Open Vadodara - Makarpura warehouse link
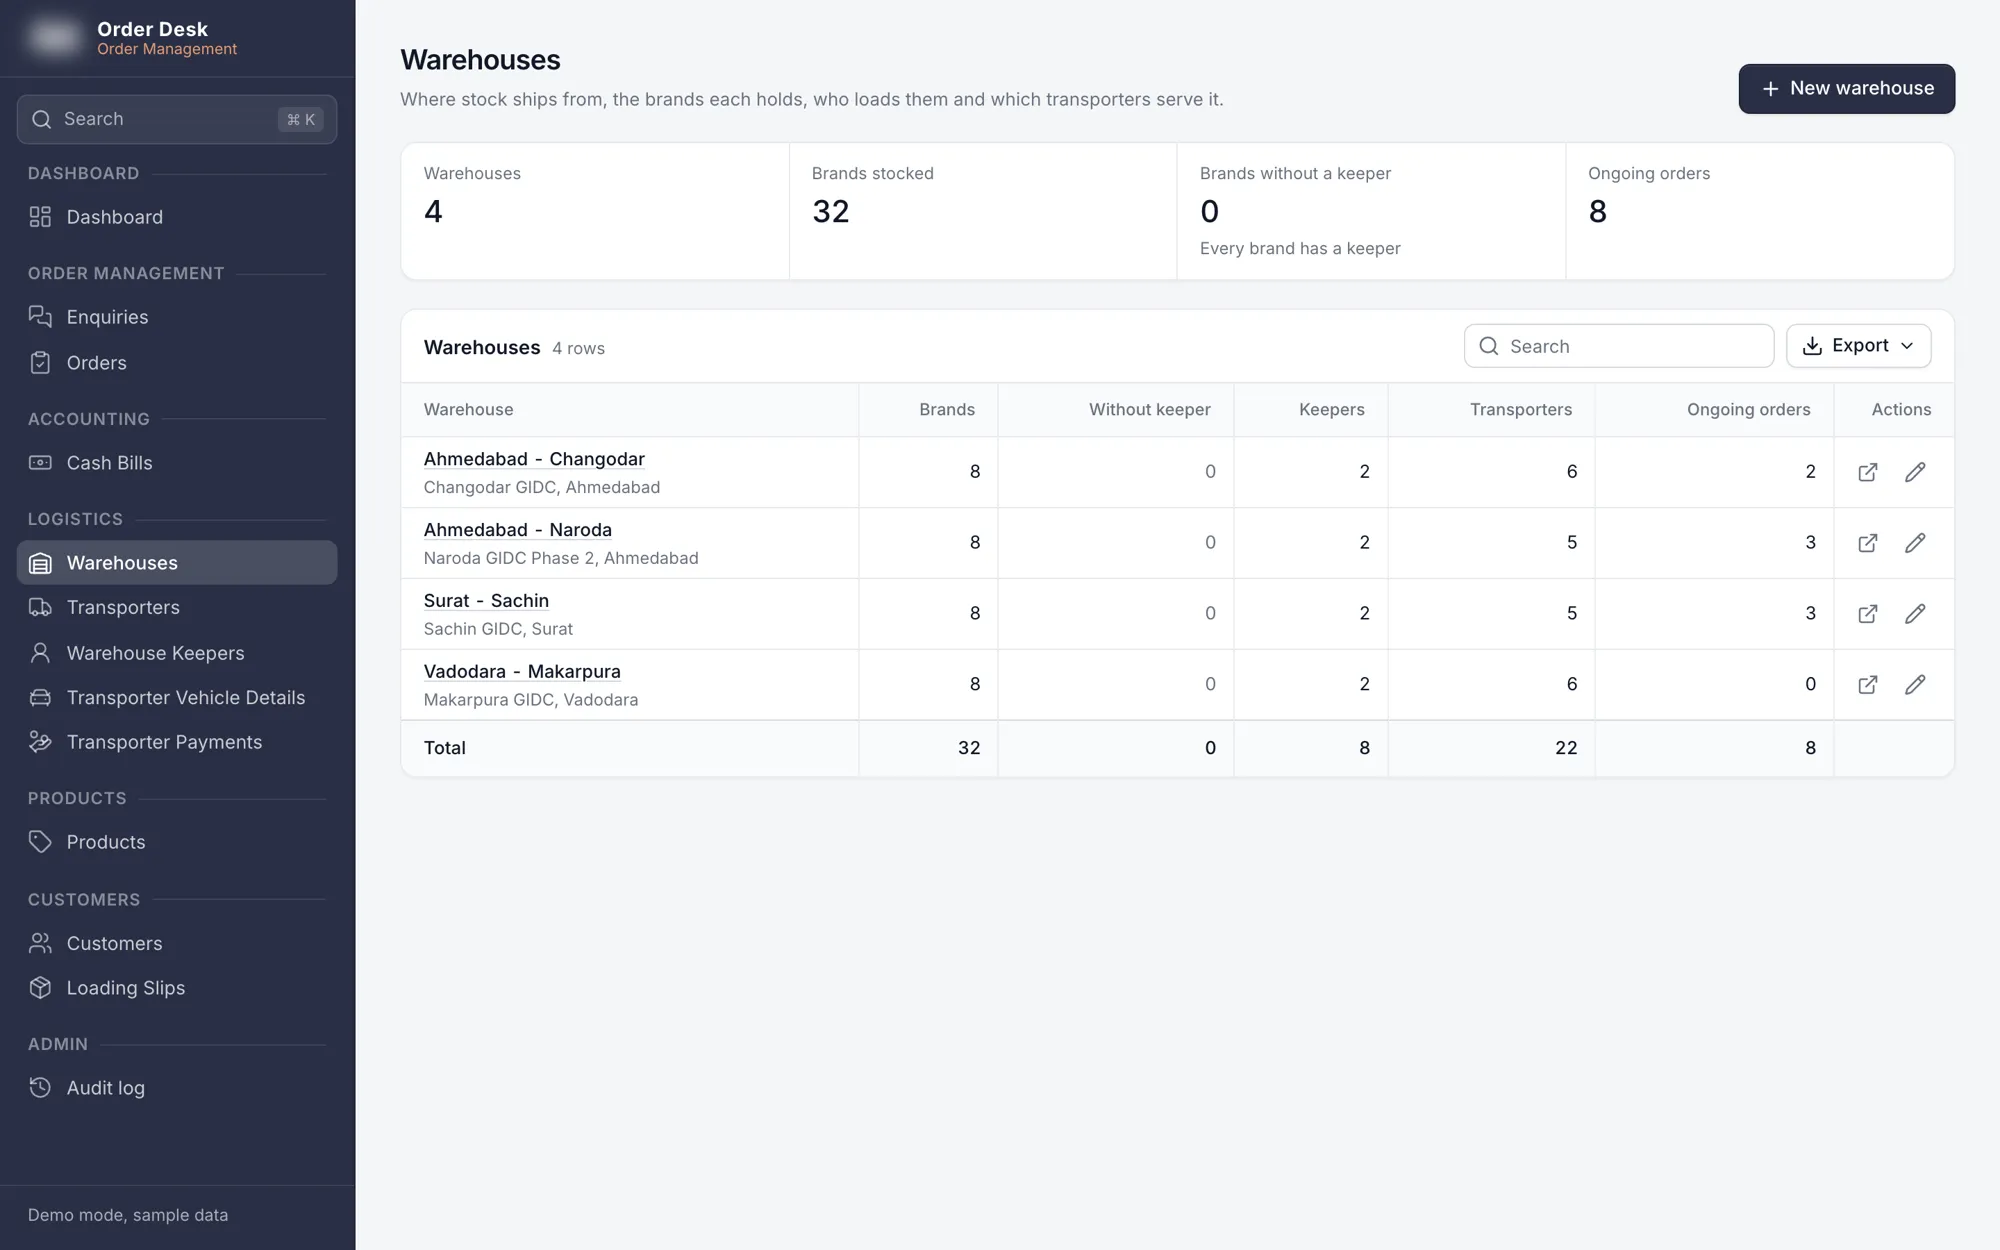Image resolution: width=2000 pixels, height=1250 pixels. pos(522,672)
